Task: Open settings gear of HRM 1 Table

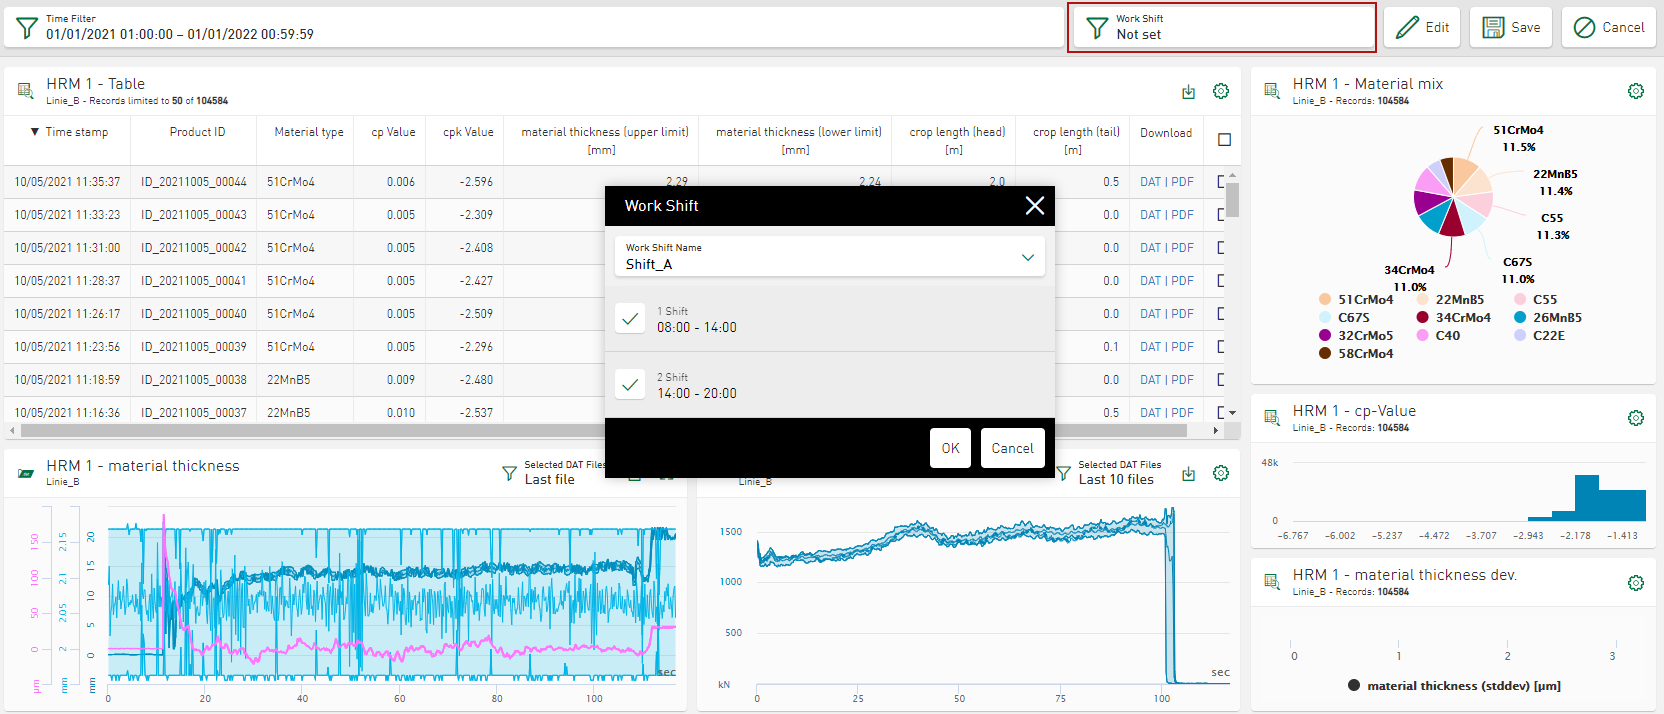Action: point(1221,91)
